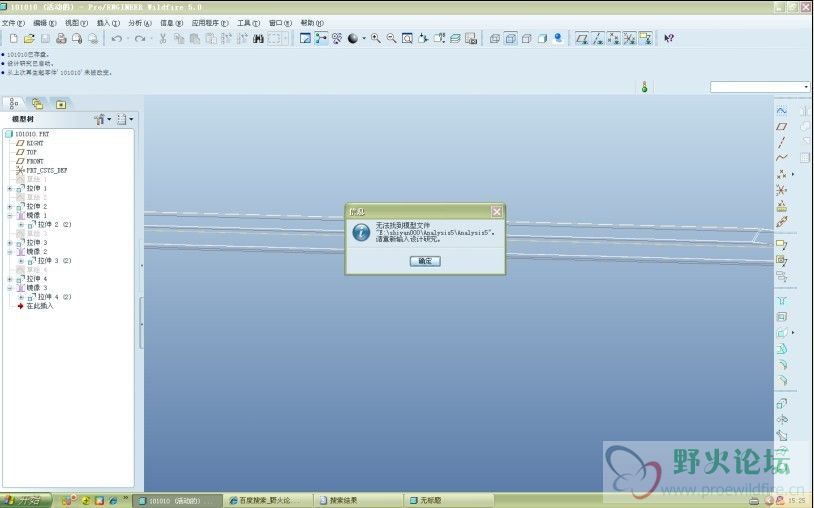
Task: Toggle datum axes display
Action: tap(598, 38)
